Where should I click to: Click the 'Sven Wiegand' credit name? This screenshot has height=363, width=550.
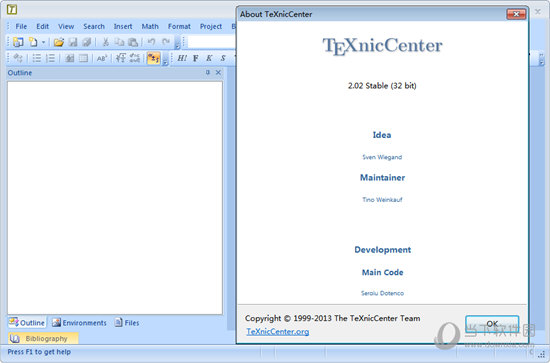pos(382,157)
